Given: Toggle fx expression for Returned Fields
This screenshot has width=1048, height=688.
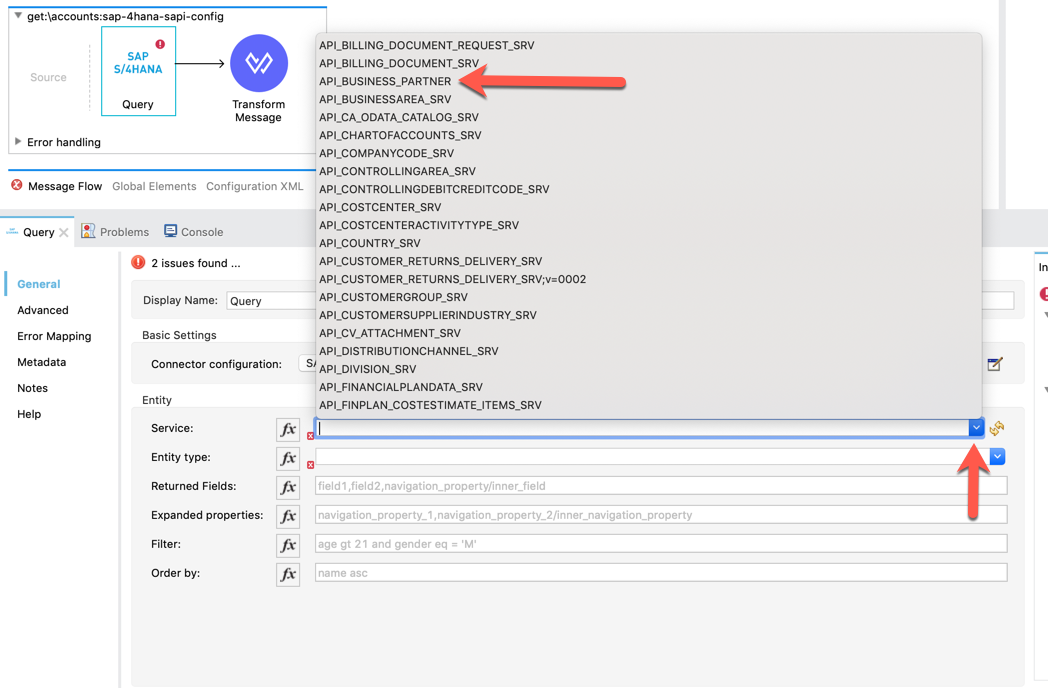Looking at the screenshot, I should tap(288, 487).
